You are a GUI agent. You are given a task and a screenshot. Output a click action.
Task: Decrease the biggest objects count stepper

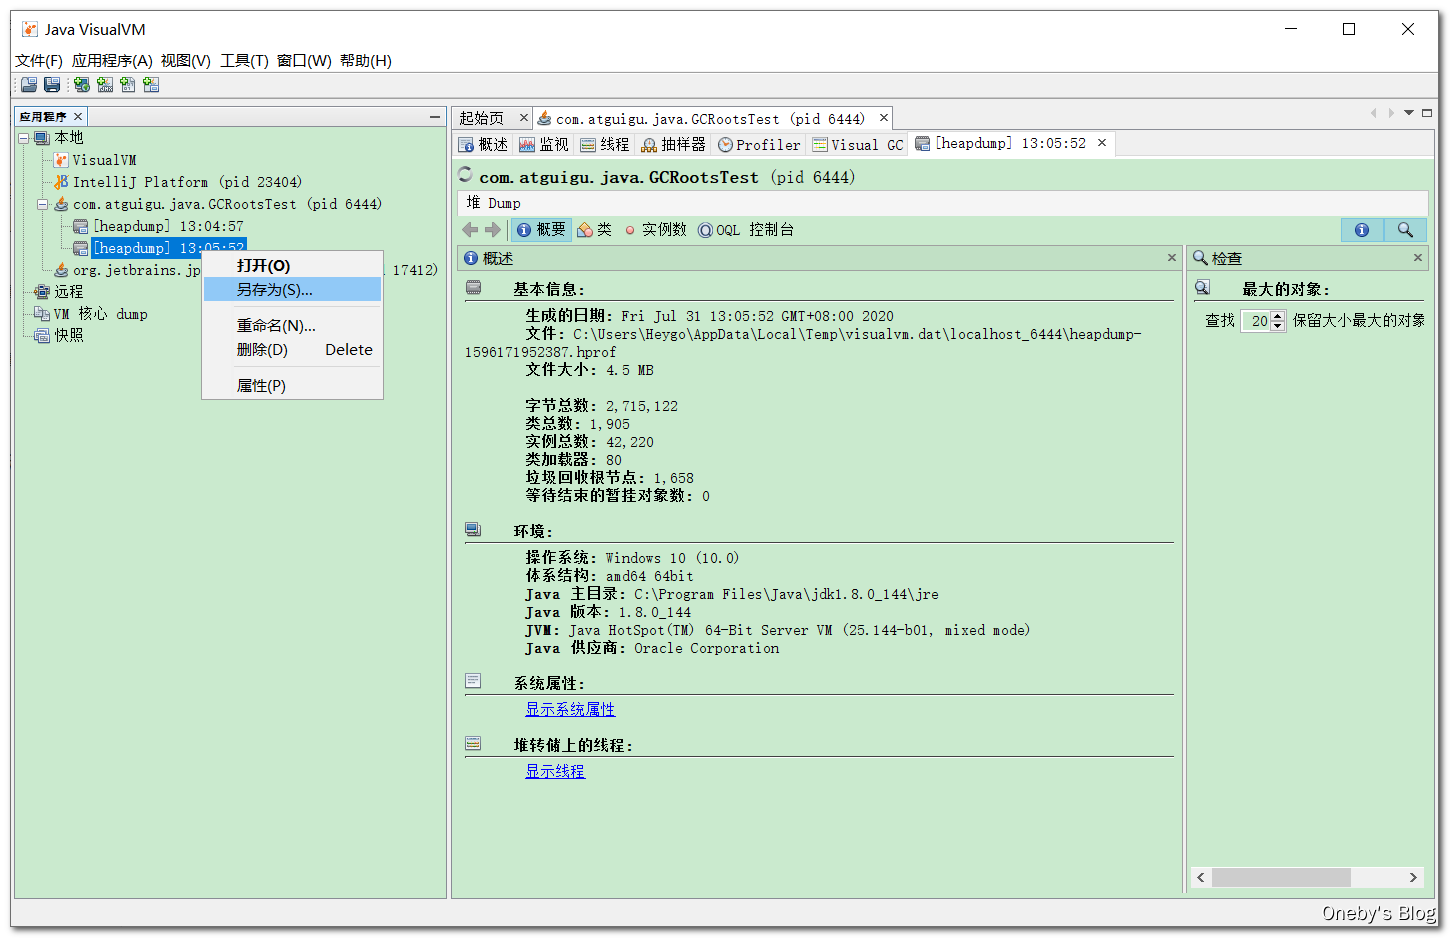[1277, 326]
